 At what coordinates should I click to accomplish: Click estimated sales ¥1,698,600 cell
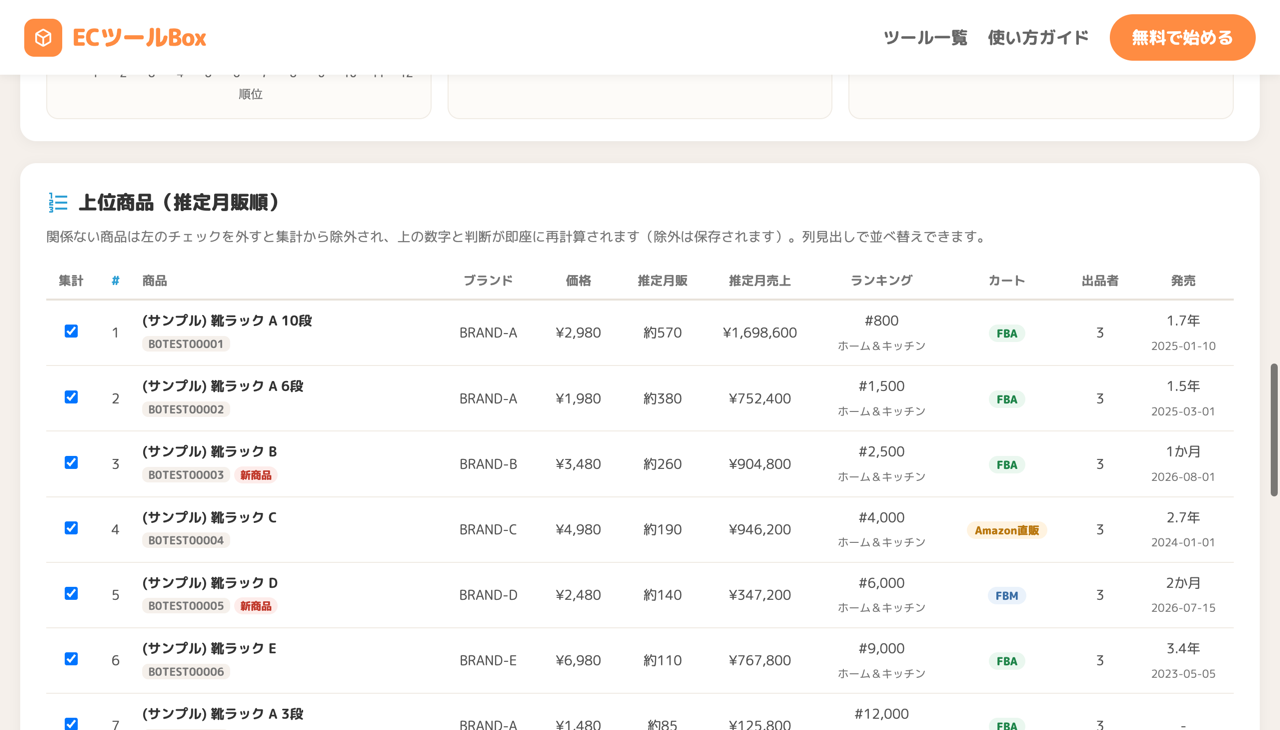pyautogui.click(x=760, y=333)
